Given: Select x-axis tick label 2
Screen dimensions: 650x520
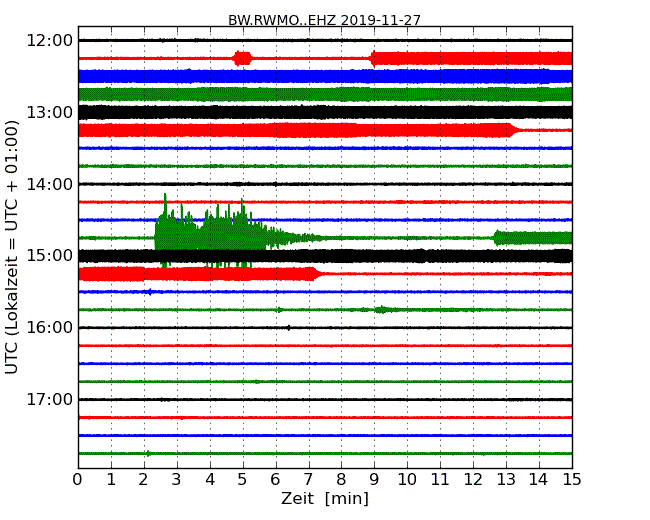Looking at the screenshot, I should (144, 479).
